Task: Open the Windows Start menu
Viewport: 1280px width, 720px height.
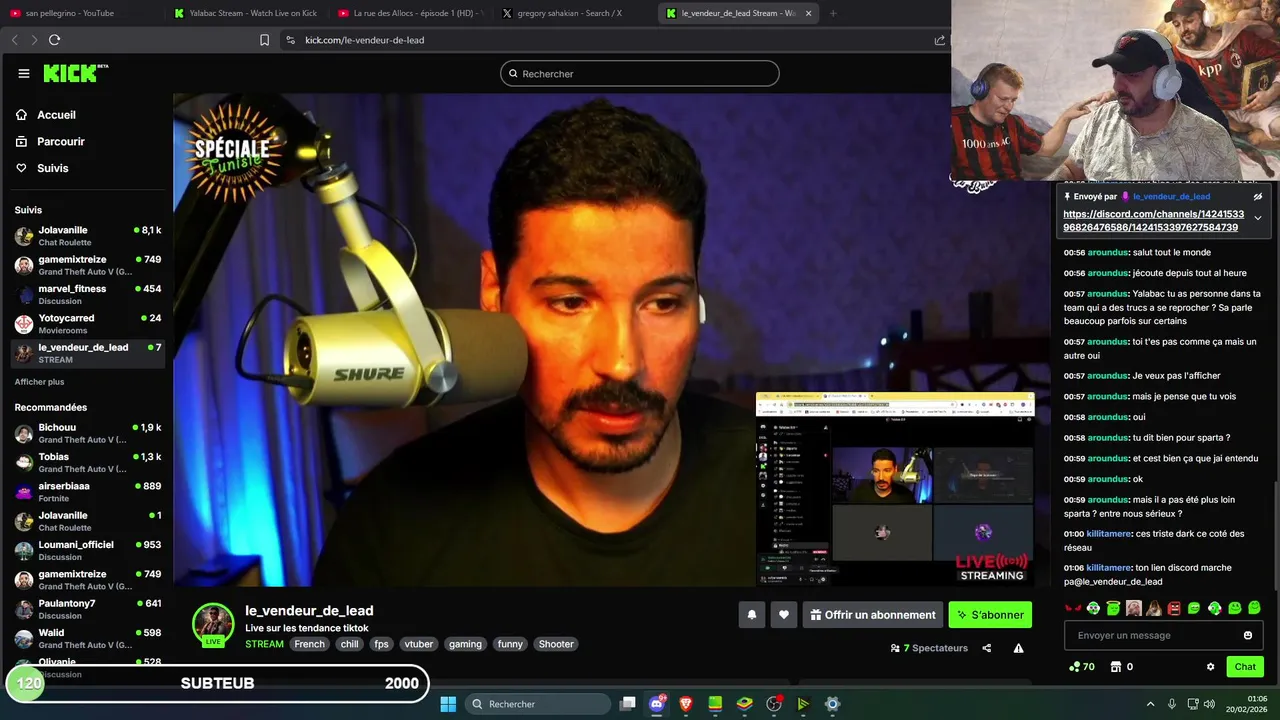Action: 448,704
